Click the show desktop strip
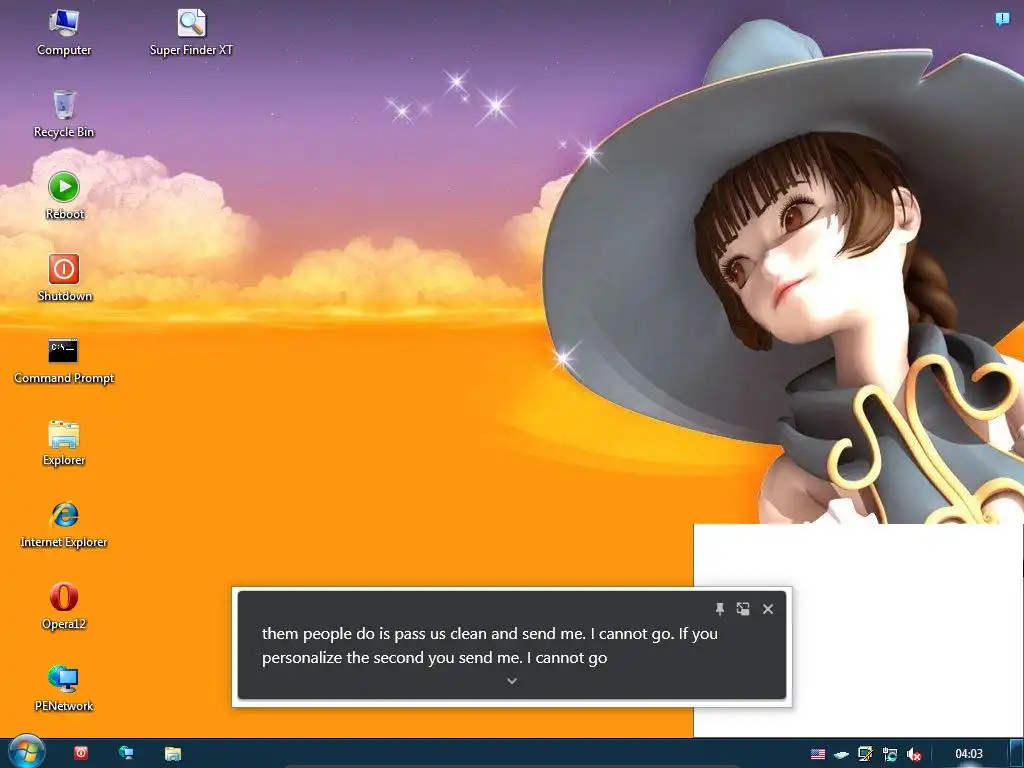Image resolution: width=1024 pixels, height=768 pixels. (1016, 753)
